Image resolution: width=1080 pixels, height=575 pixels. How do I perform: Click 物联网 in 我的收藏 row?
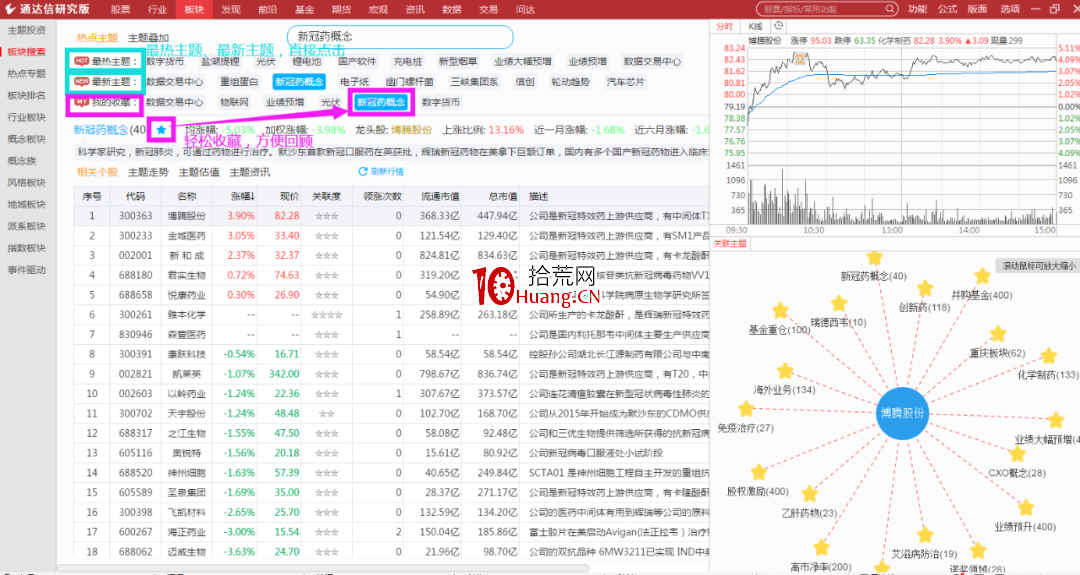tap(234, 102)
